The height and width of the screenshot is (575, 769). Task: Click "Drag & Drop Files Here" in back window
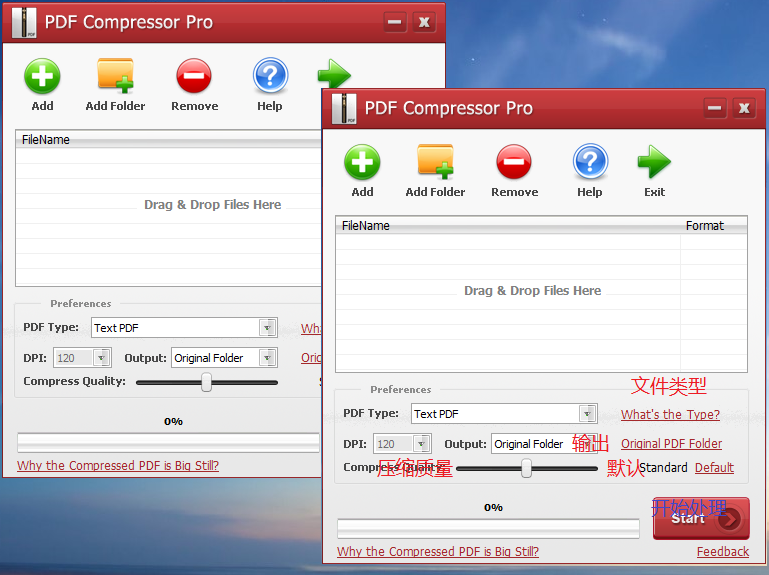[212, 204]
